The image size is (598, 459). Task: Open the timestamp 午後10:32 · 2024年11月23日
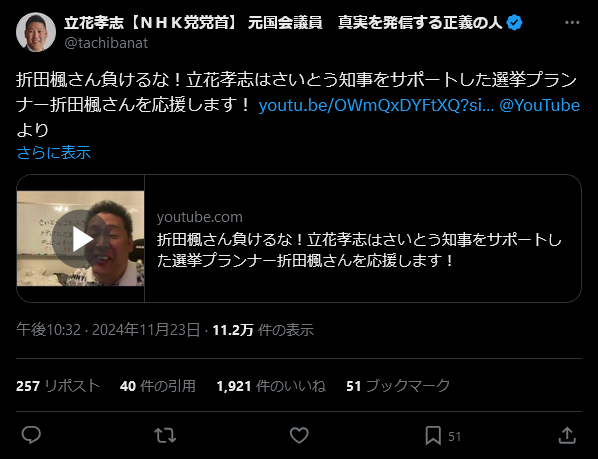pyautogui.click(x=108, y=330)
